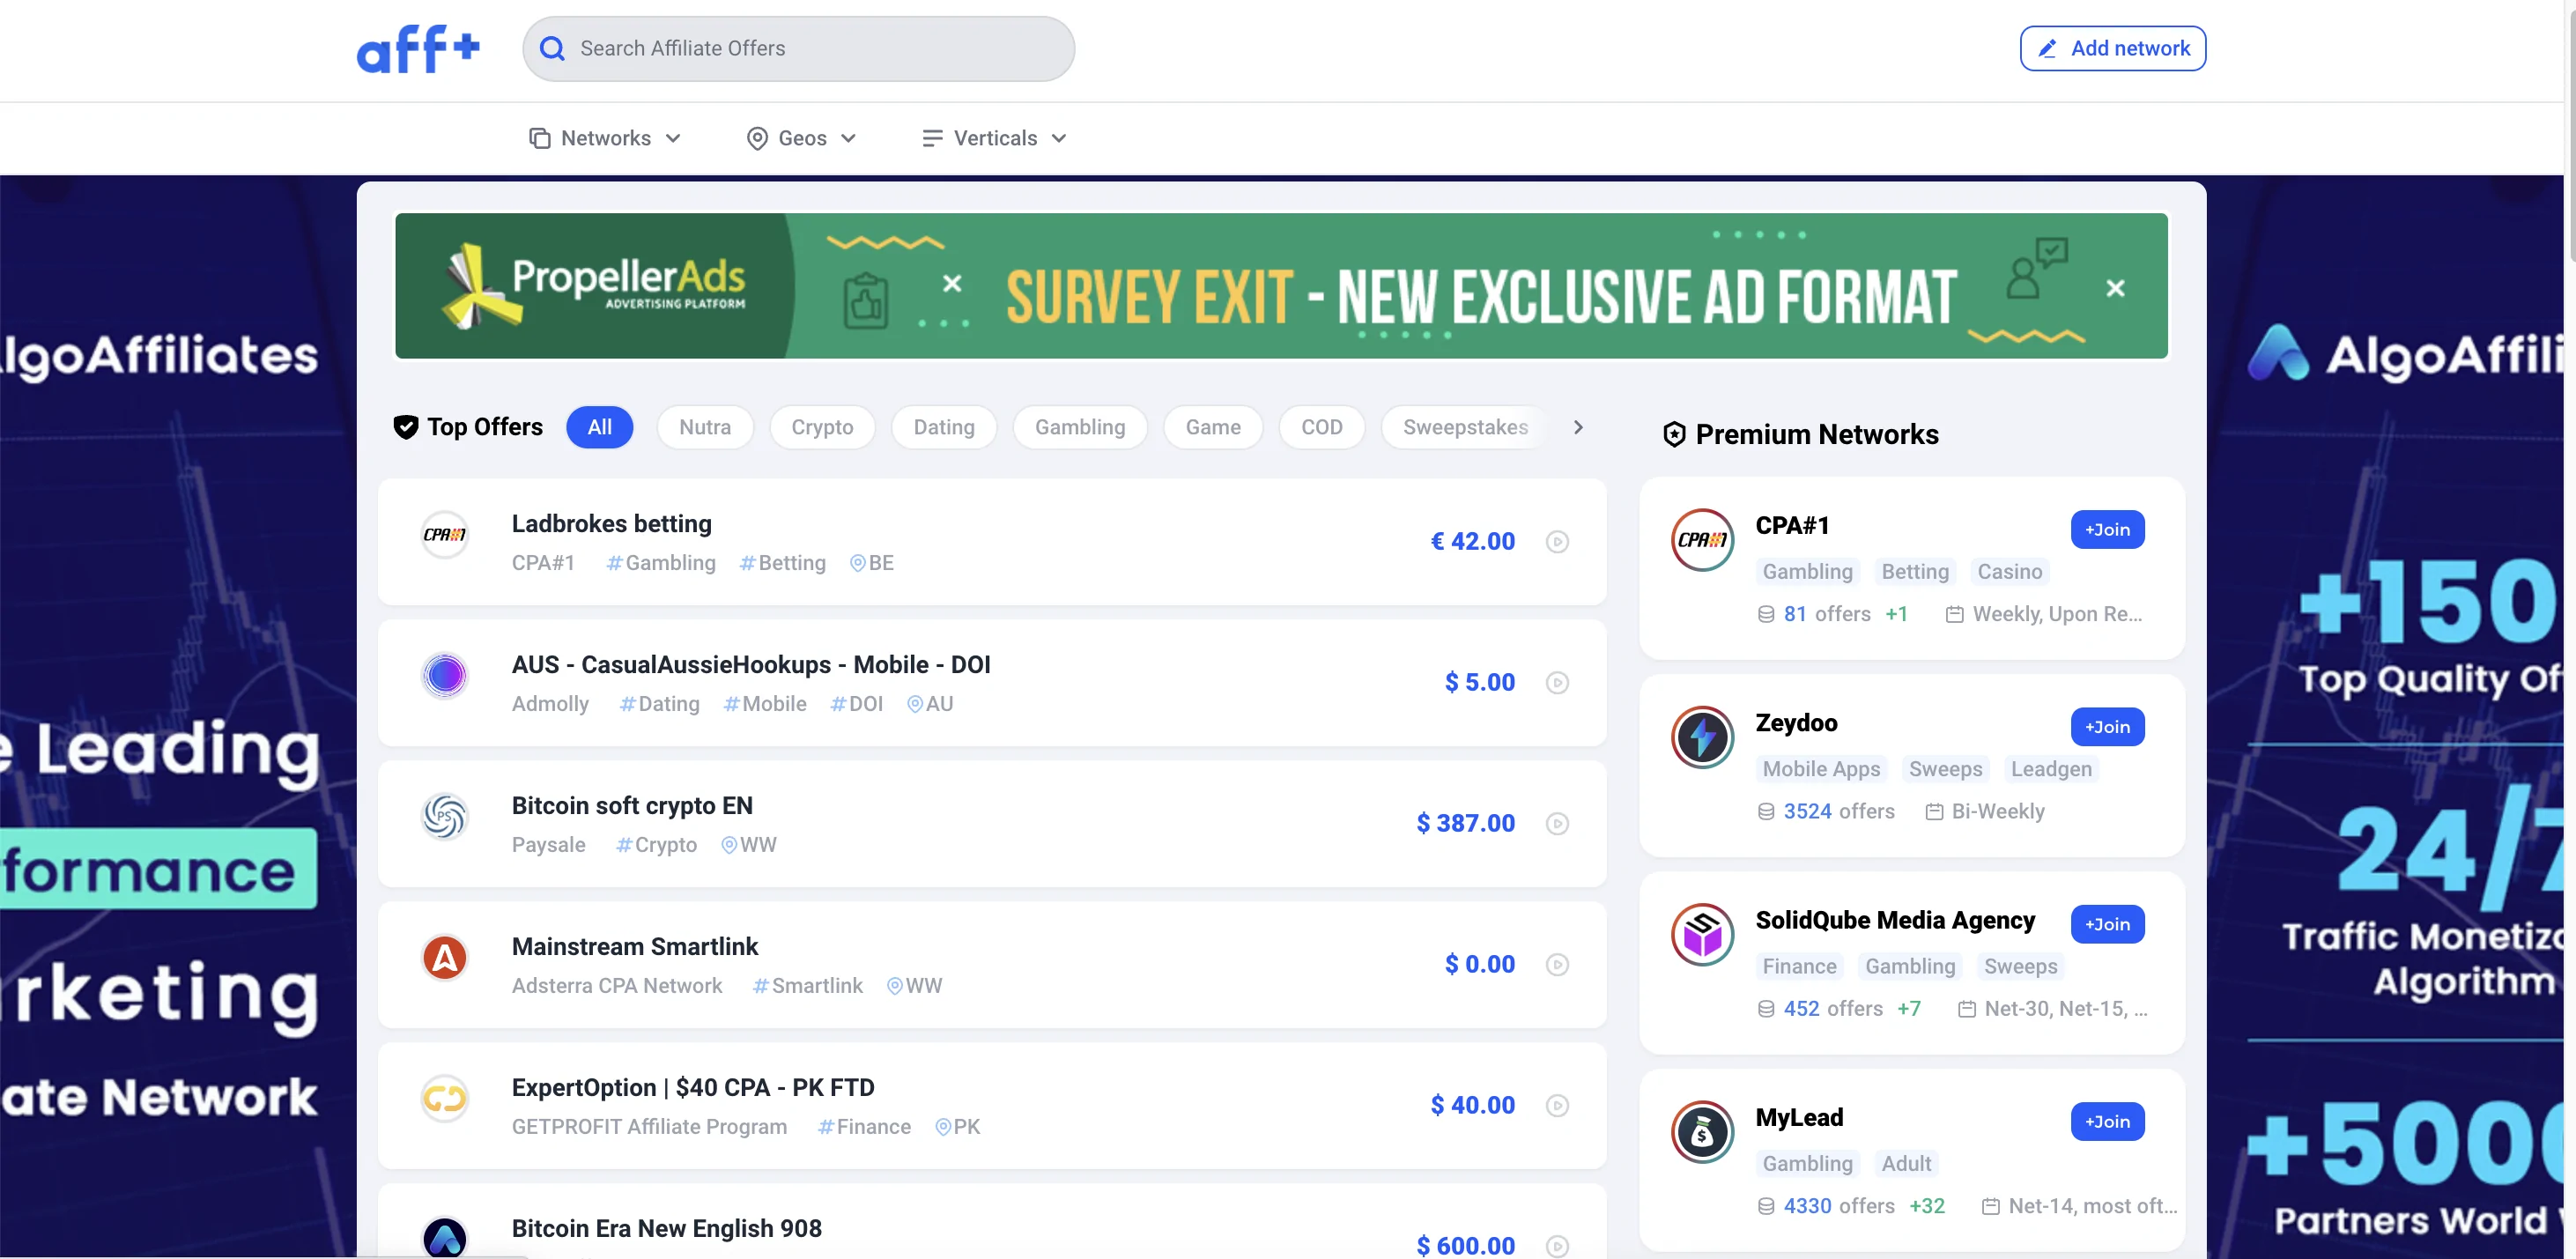This screenshot has width=2576, height=1259.
Task: Click the BE geo tag
Action: click(871, 563)
